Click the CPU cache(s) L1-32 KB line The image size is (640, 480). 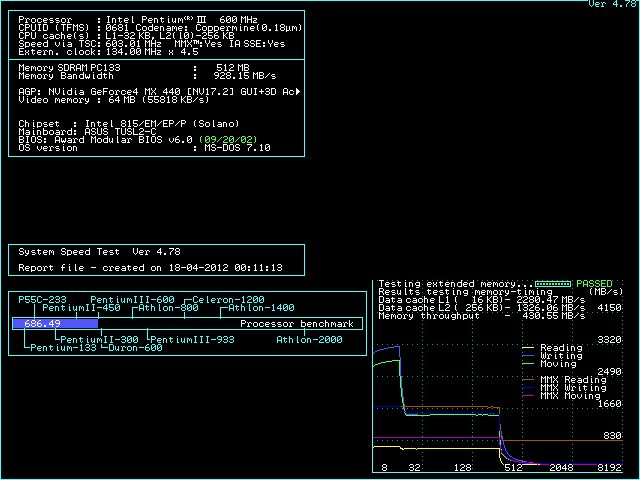(x=127, y=36)
